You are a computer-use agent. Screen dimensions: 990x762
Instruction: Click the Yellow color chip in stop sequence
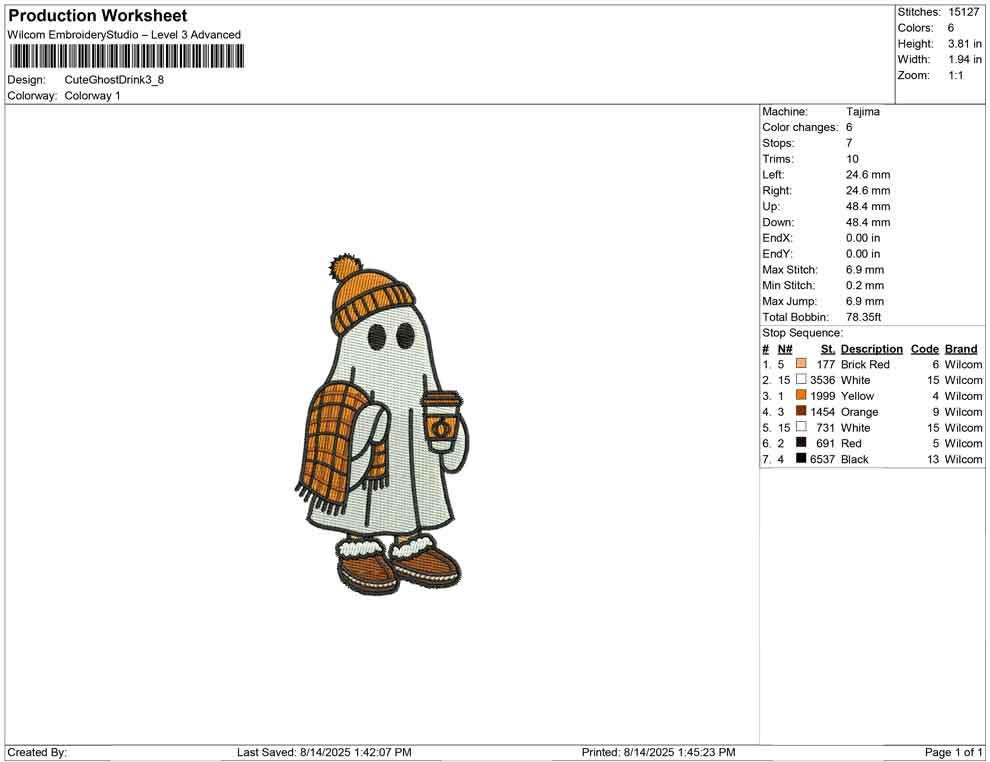(x=800, y=396)
